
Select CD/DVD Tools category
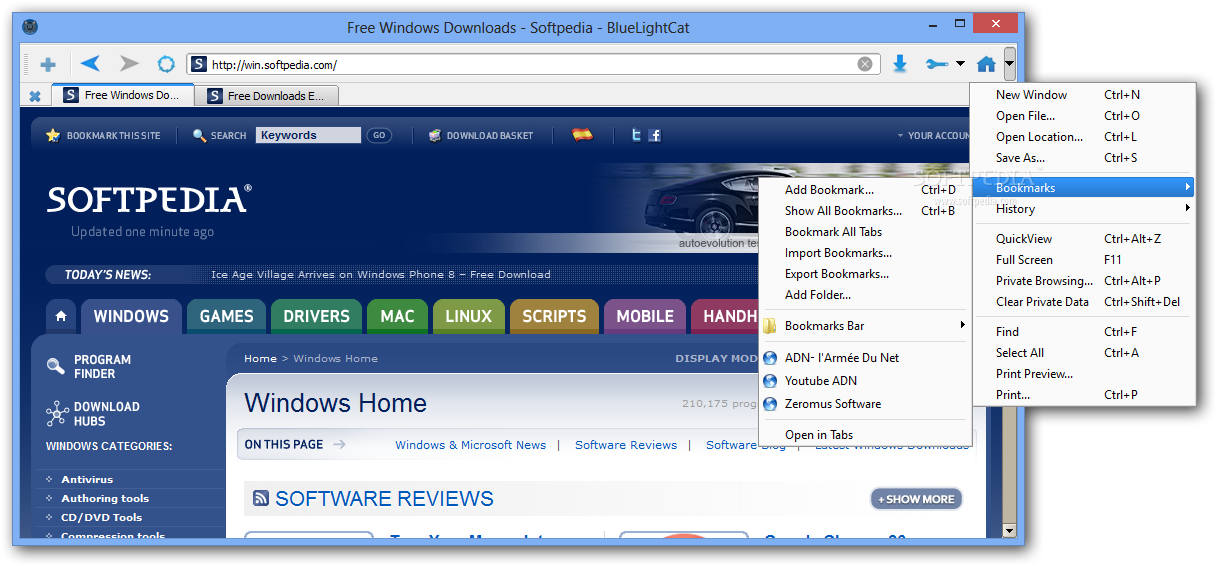[101, 517]
